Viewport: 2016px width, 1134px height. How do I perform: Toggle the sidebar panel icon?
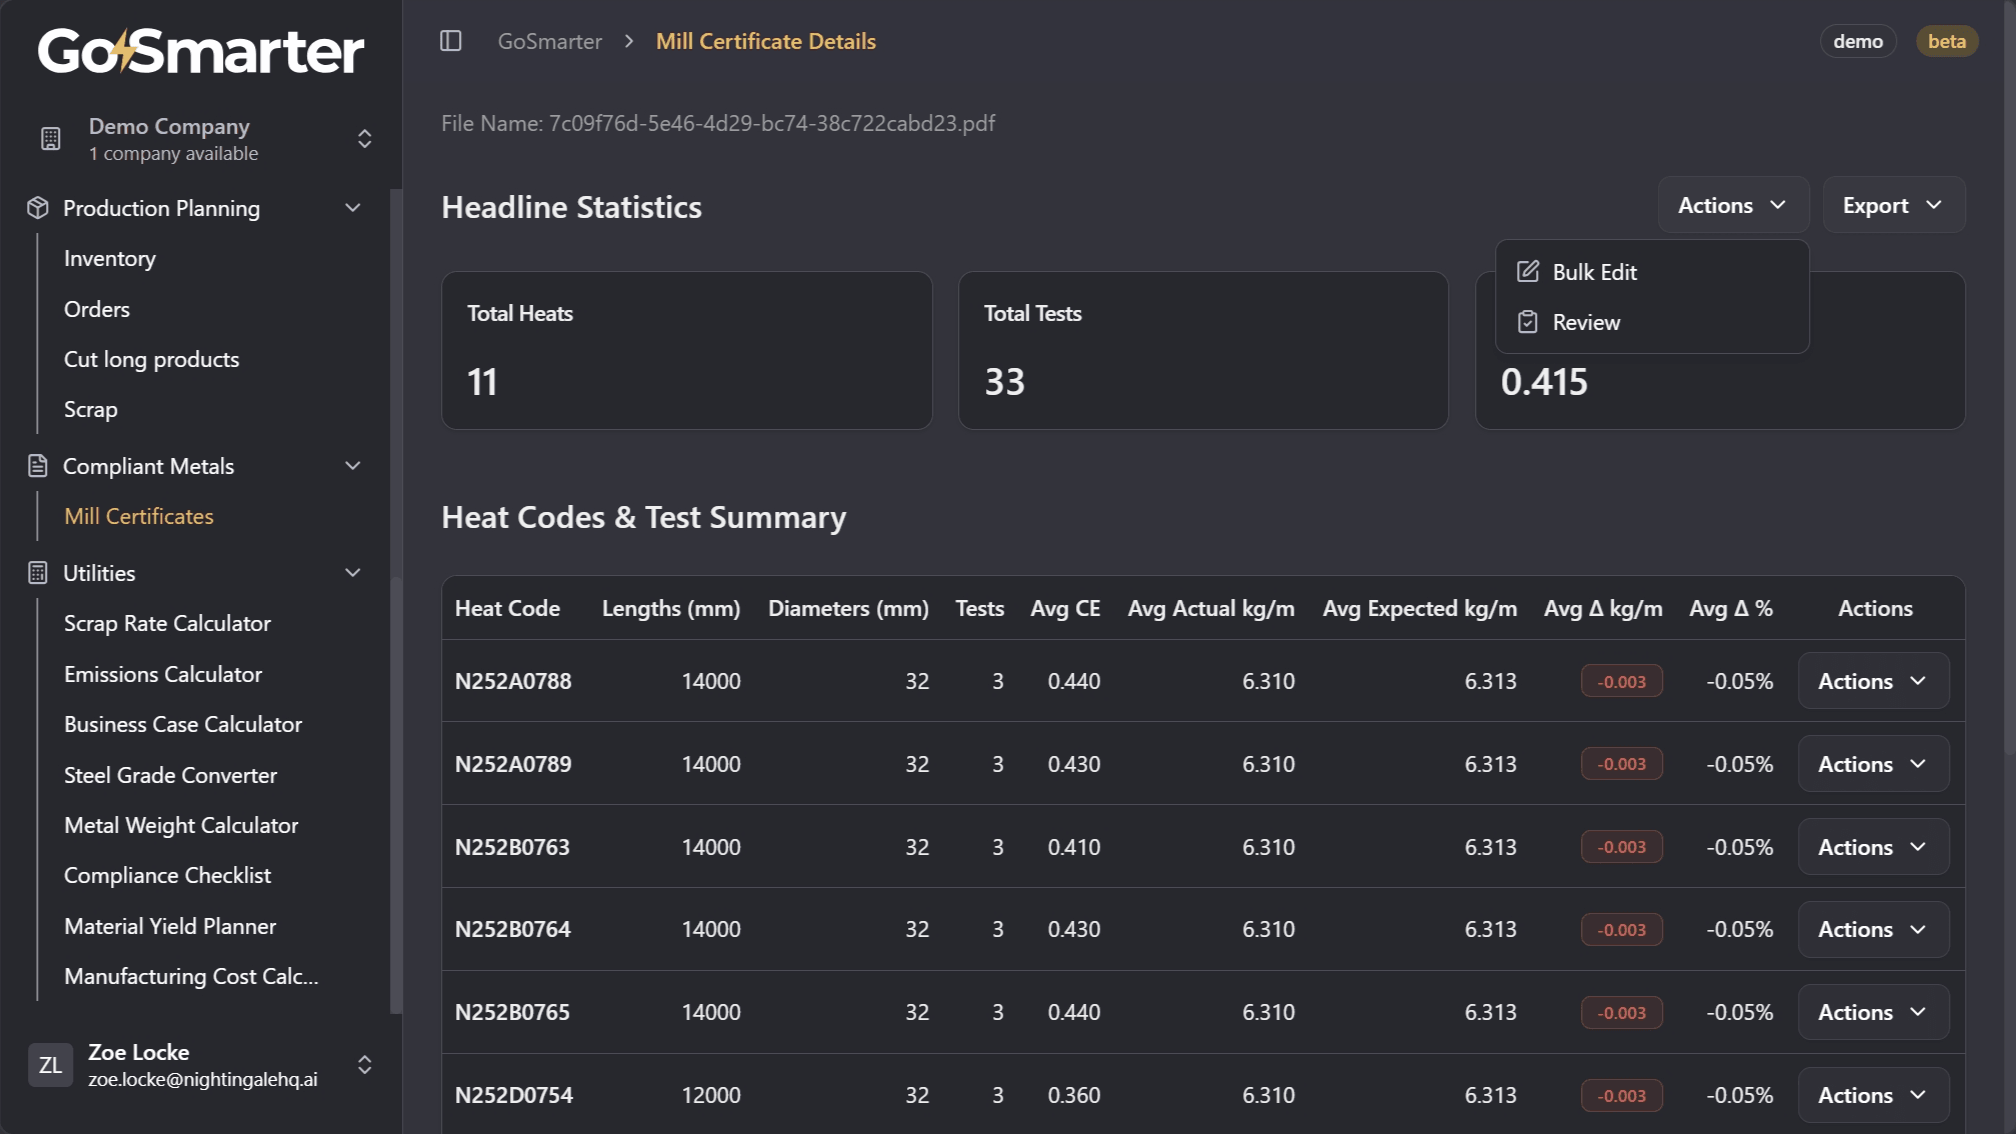pyautogui.click(x=451, y=41)
